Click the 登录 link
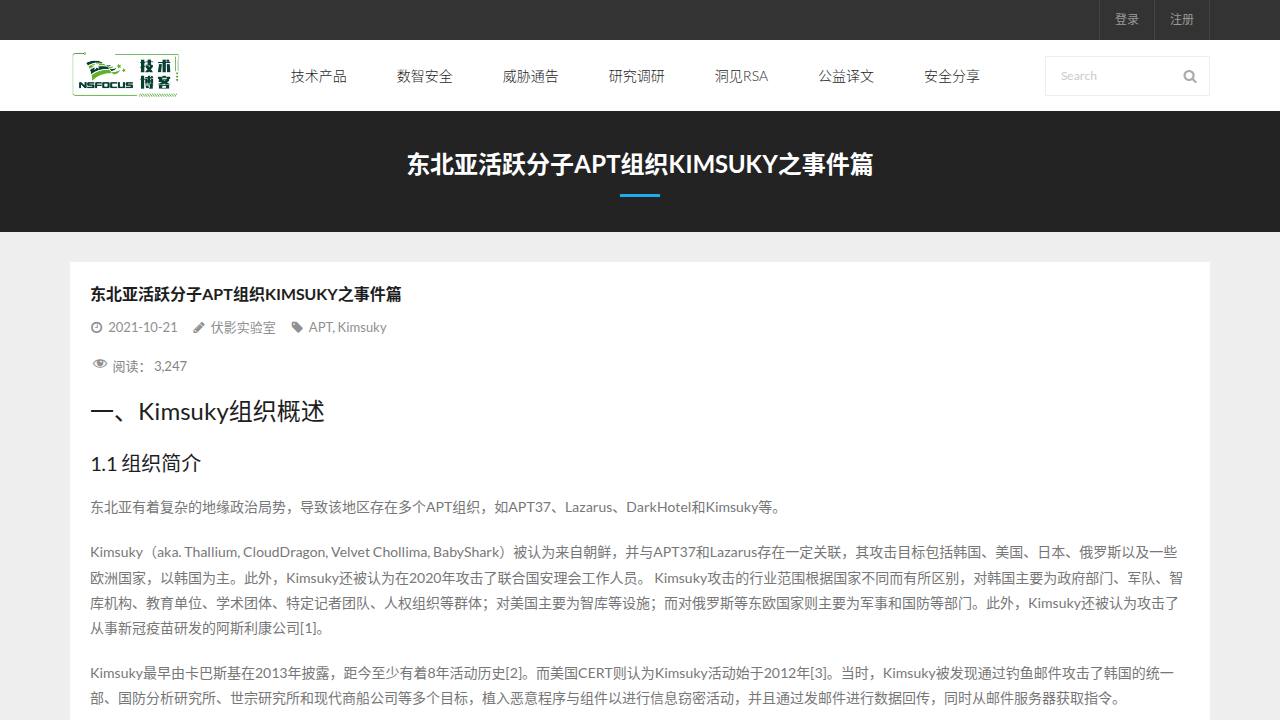 (x=1127, y=19)
